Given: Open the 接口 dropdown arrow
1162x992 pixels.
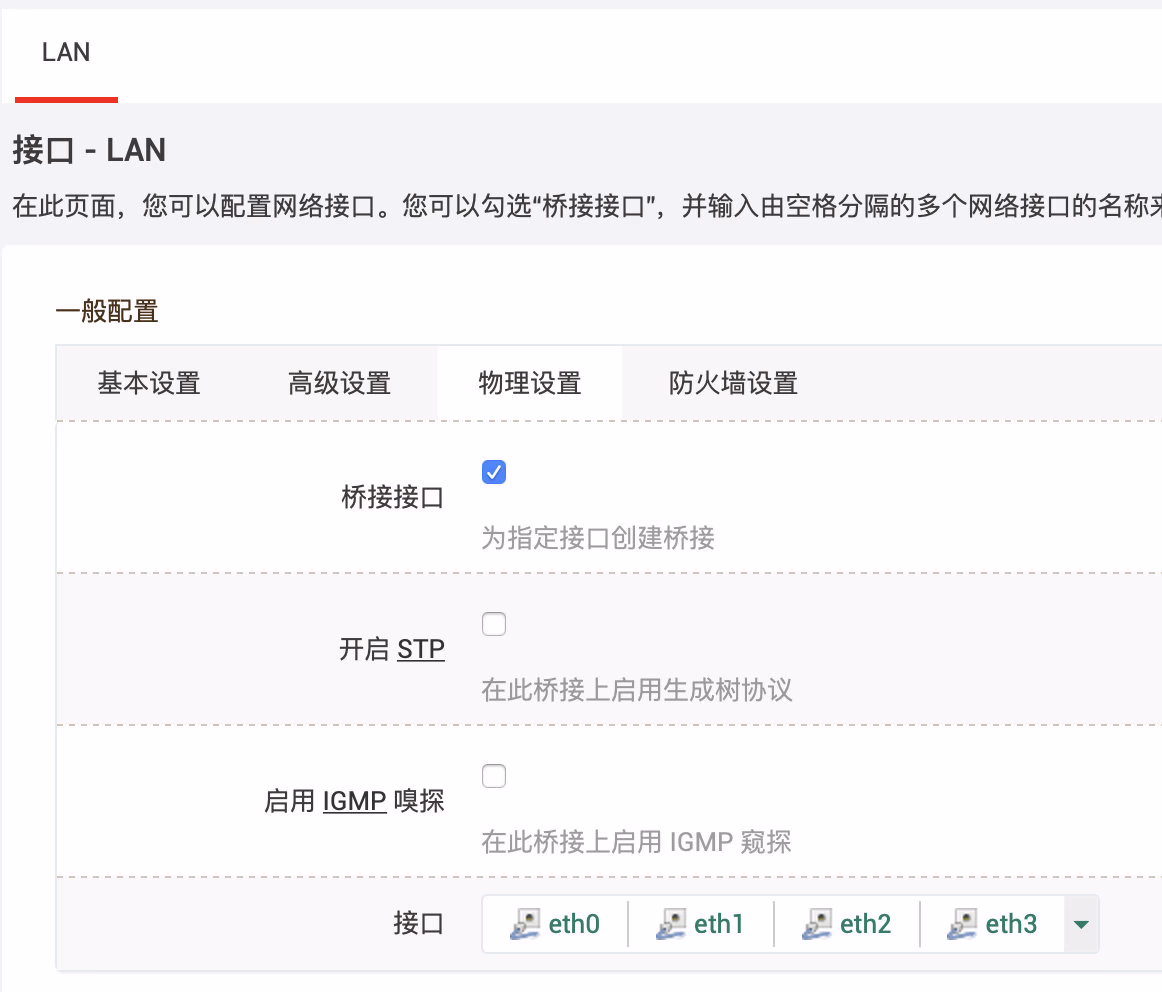Looking at the screenshot, I should 1080,924.
